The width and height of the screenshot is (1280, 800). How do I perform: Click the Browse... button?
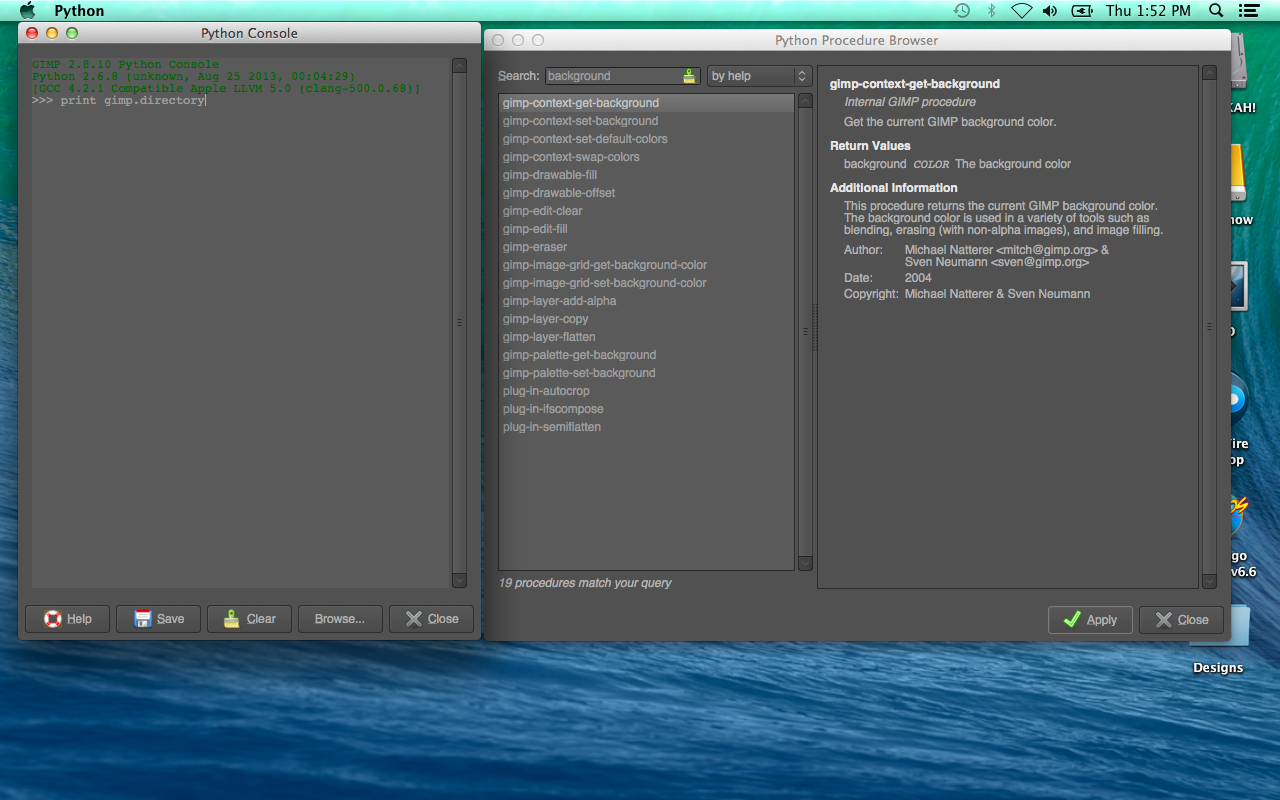point(340,619)
